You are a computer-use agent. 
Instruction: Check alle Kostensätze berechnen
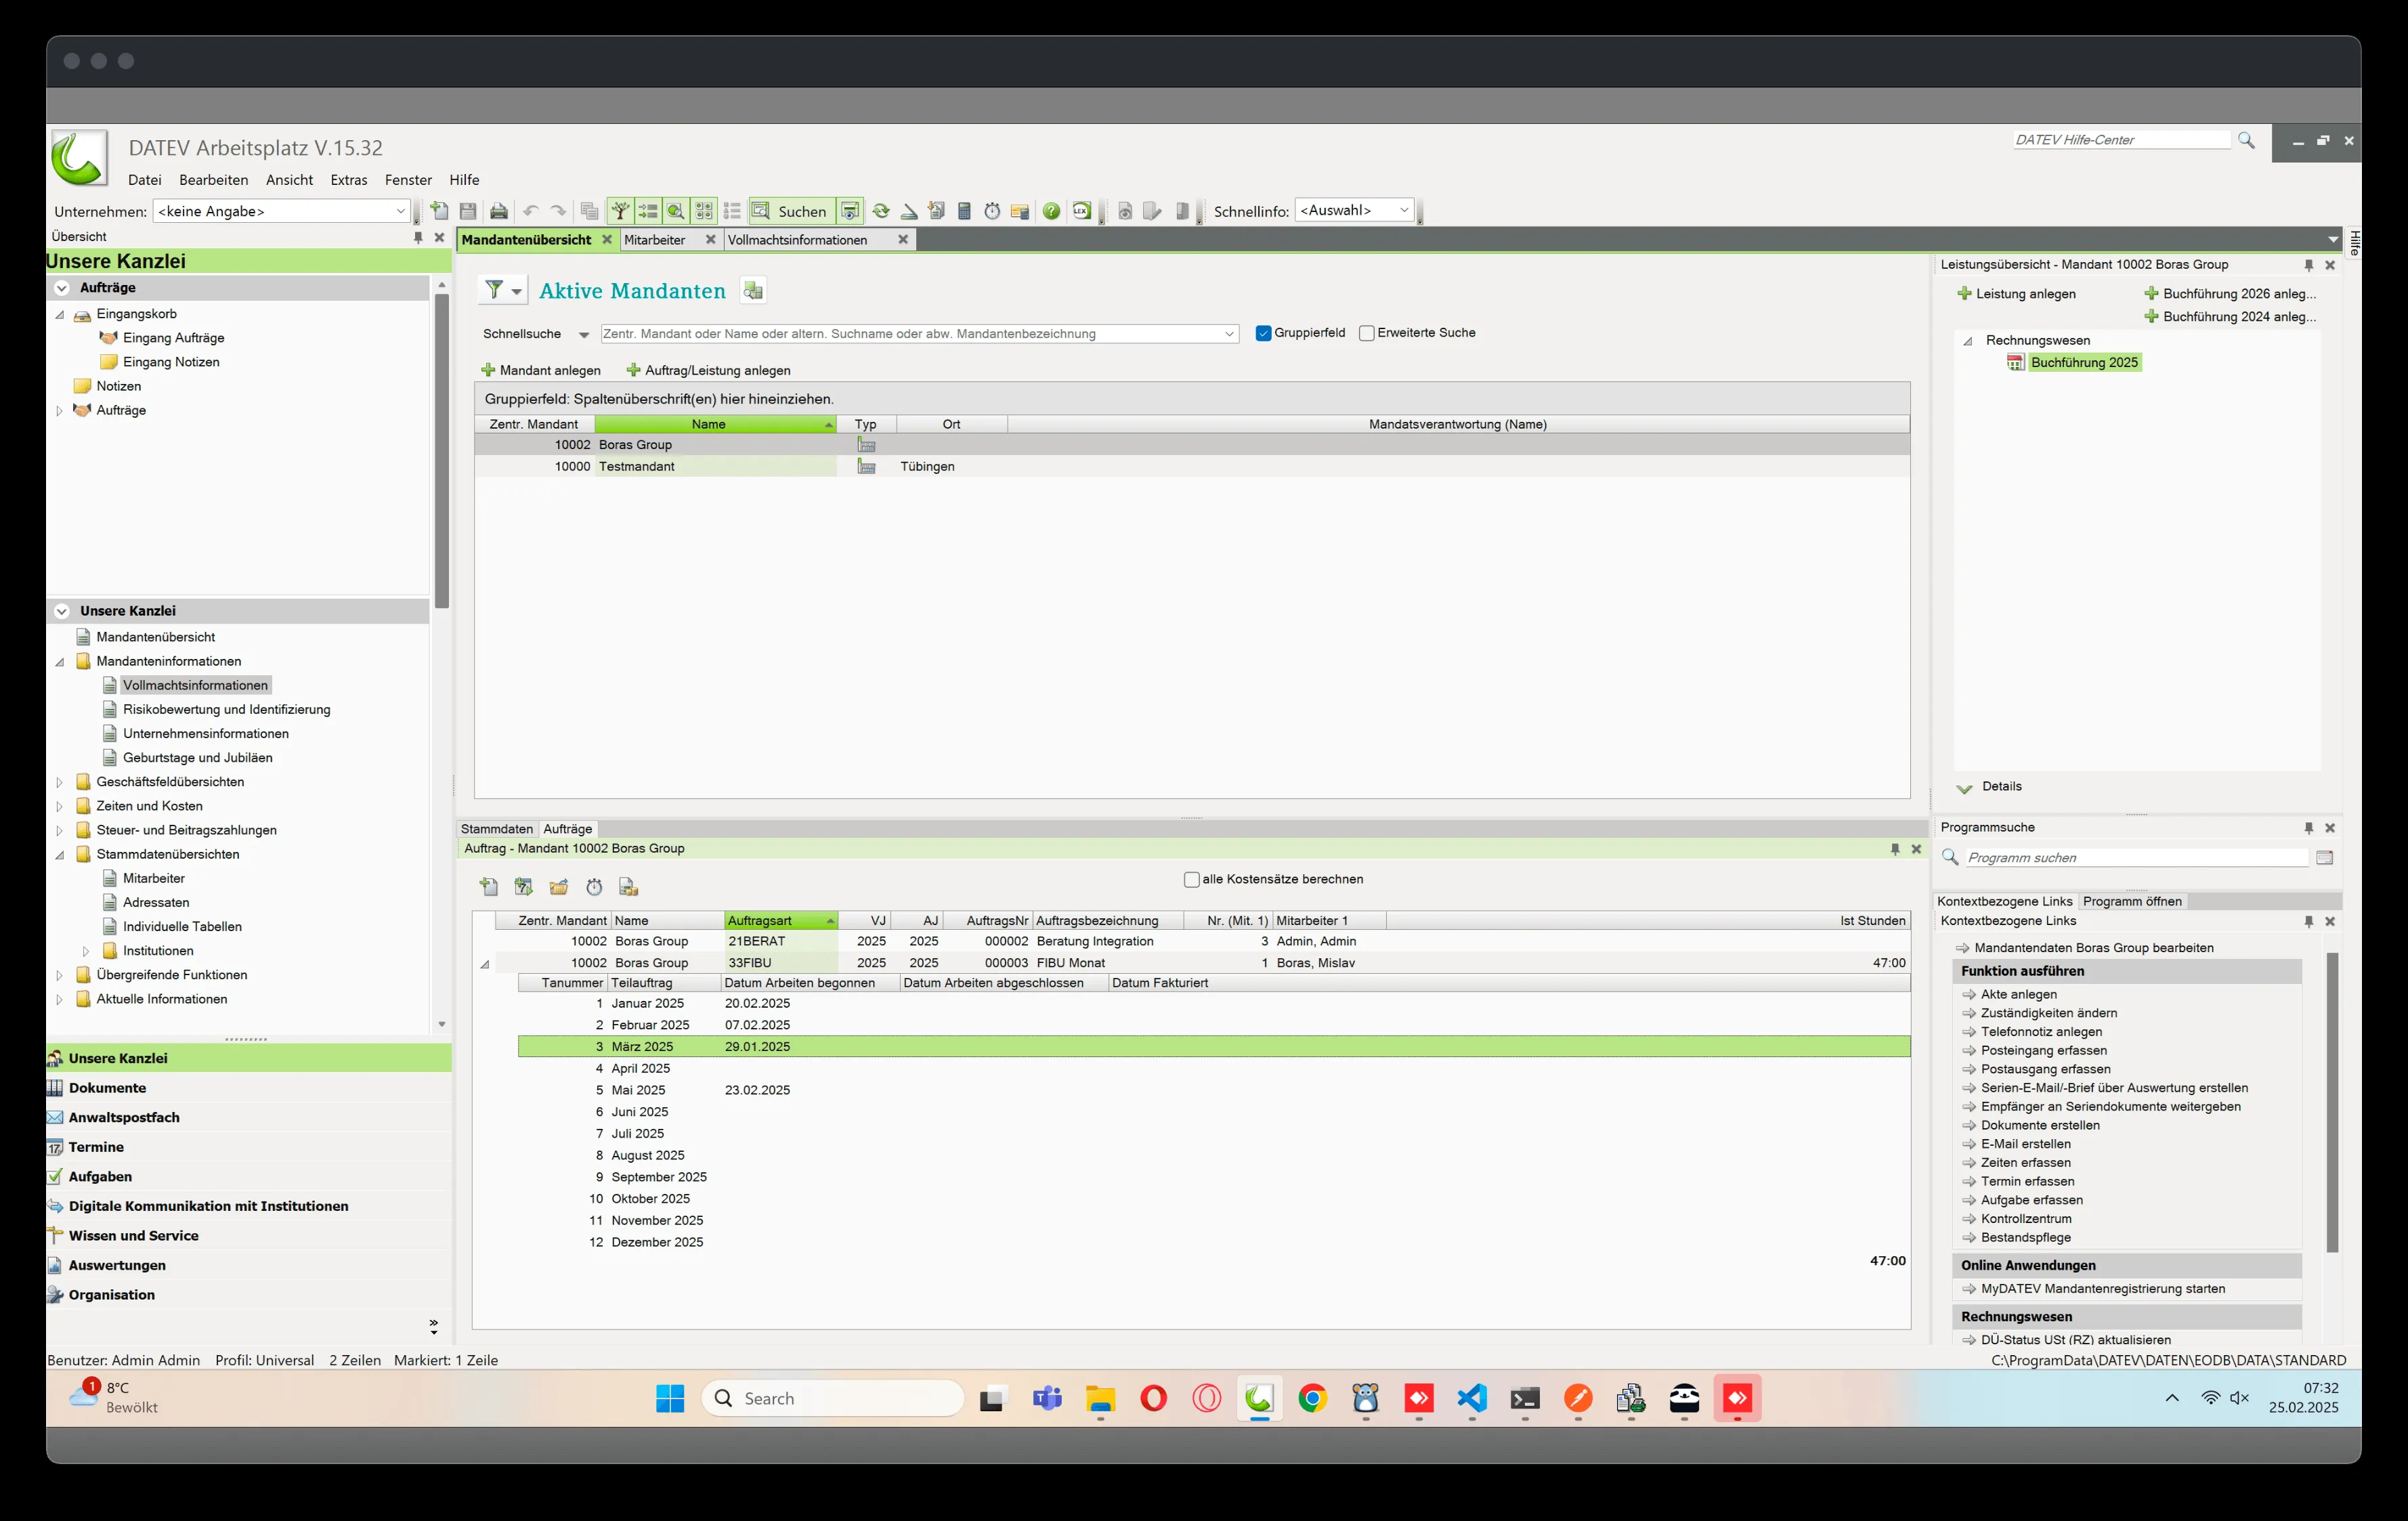1191,879
